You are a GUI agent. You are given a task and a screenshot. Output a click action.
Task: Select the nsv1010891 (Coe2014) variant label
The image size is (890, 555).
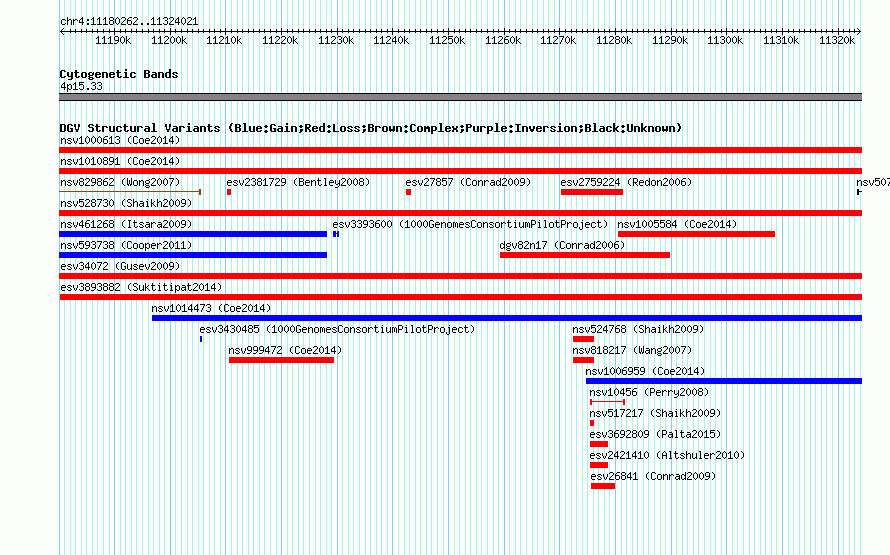pos(120,161)
